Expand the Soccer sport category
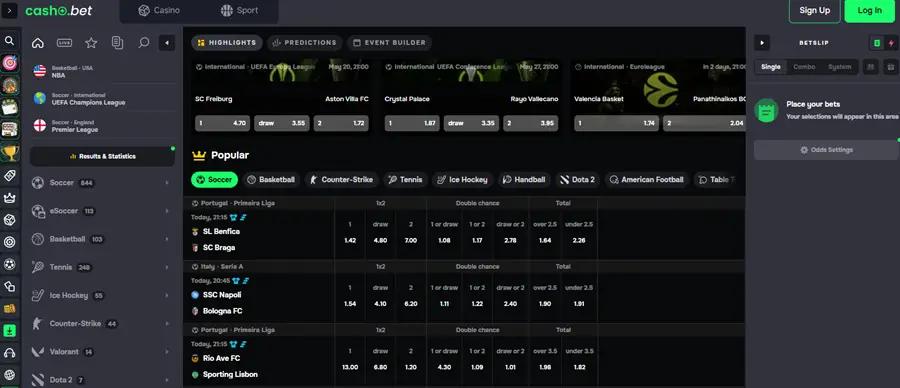This screenshot has width=900, height=388. click(102, 183)
